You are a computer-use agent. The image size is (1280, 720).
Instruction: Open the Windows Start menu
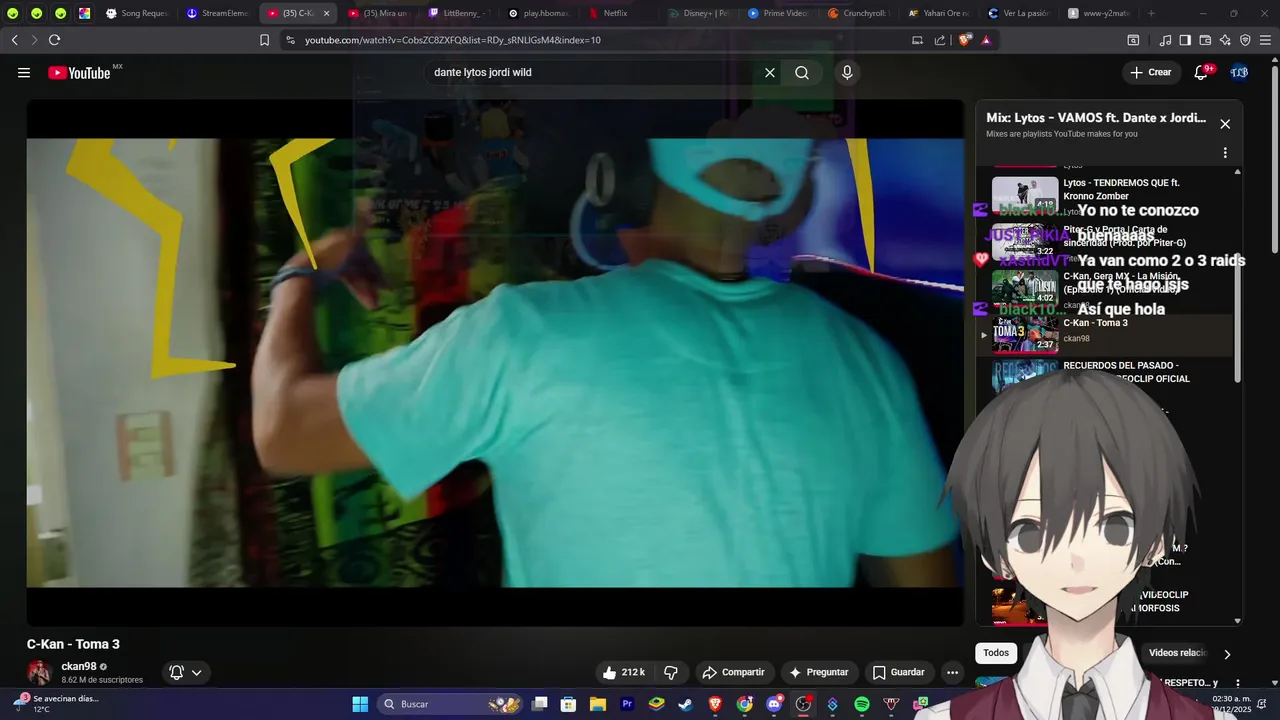coord(360,704)
